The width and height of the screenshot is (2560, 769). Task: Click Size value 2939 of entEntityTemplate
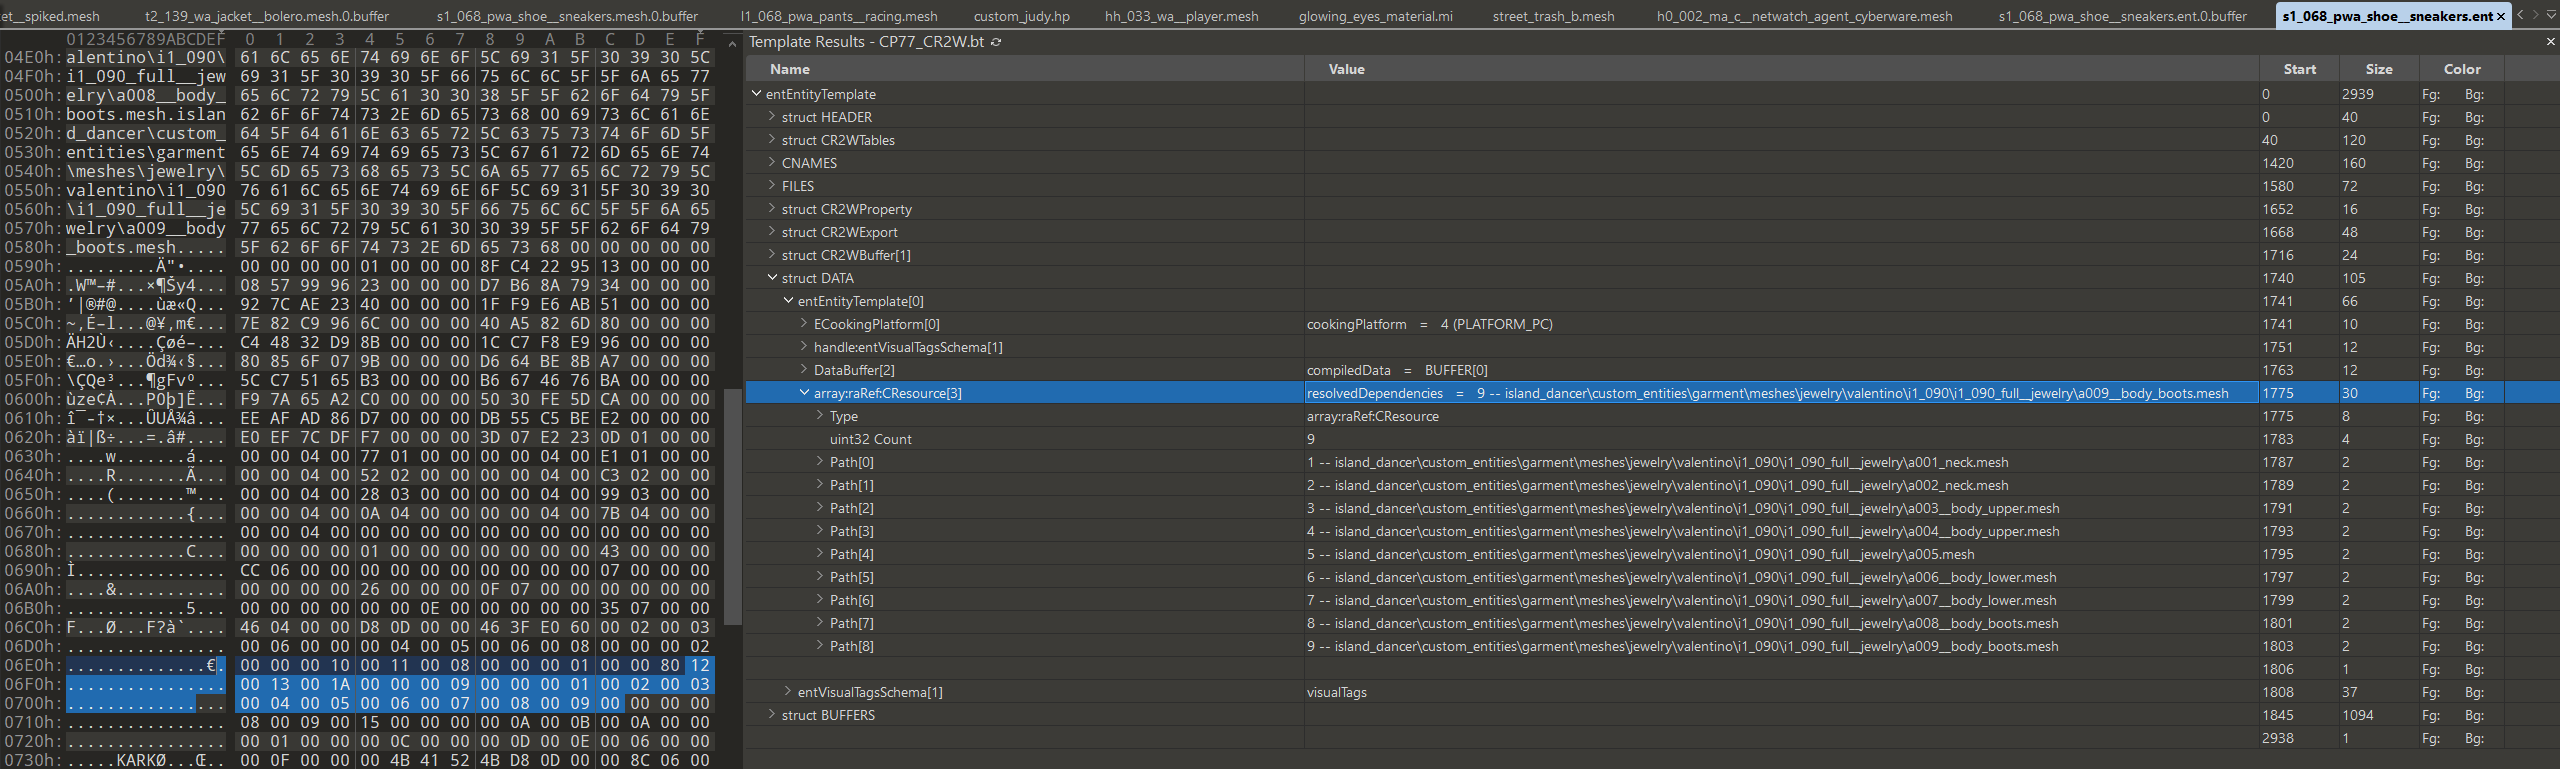point(2357,94)
